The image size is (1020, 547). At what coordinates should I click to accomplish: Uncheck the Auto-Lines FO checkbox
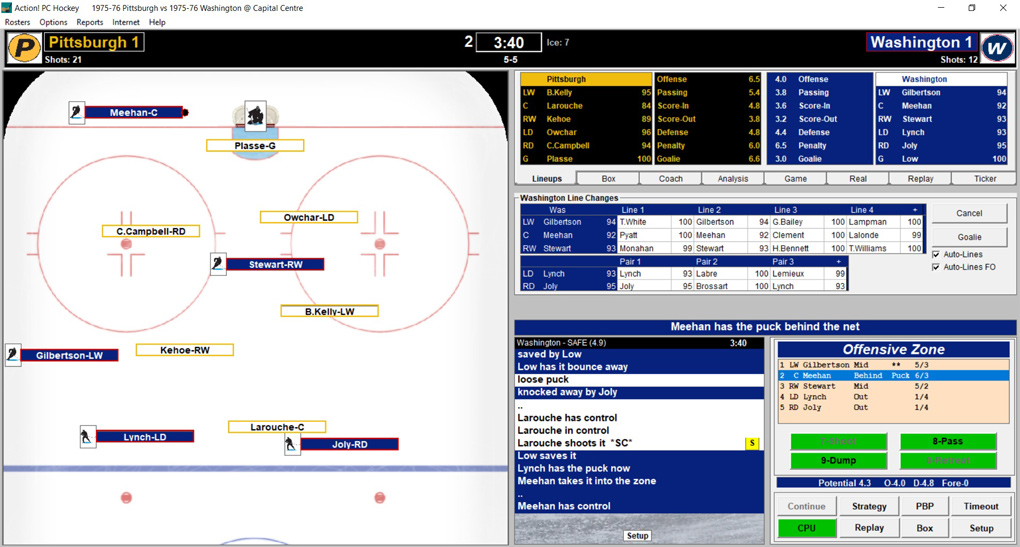coord(936,267)
